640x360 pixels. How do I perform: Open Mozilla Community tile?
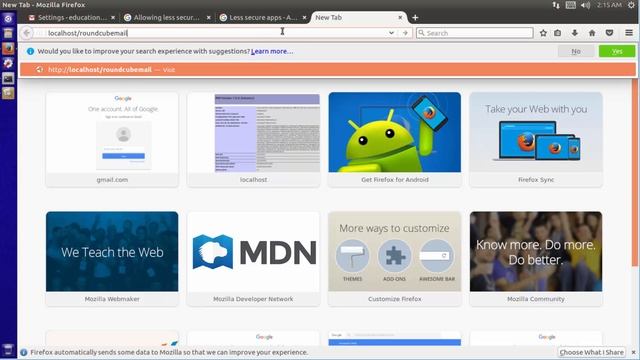click(536, 258)
